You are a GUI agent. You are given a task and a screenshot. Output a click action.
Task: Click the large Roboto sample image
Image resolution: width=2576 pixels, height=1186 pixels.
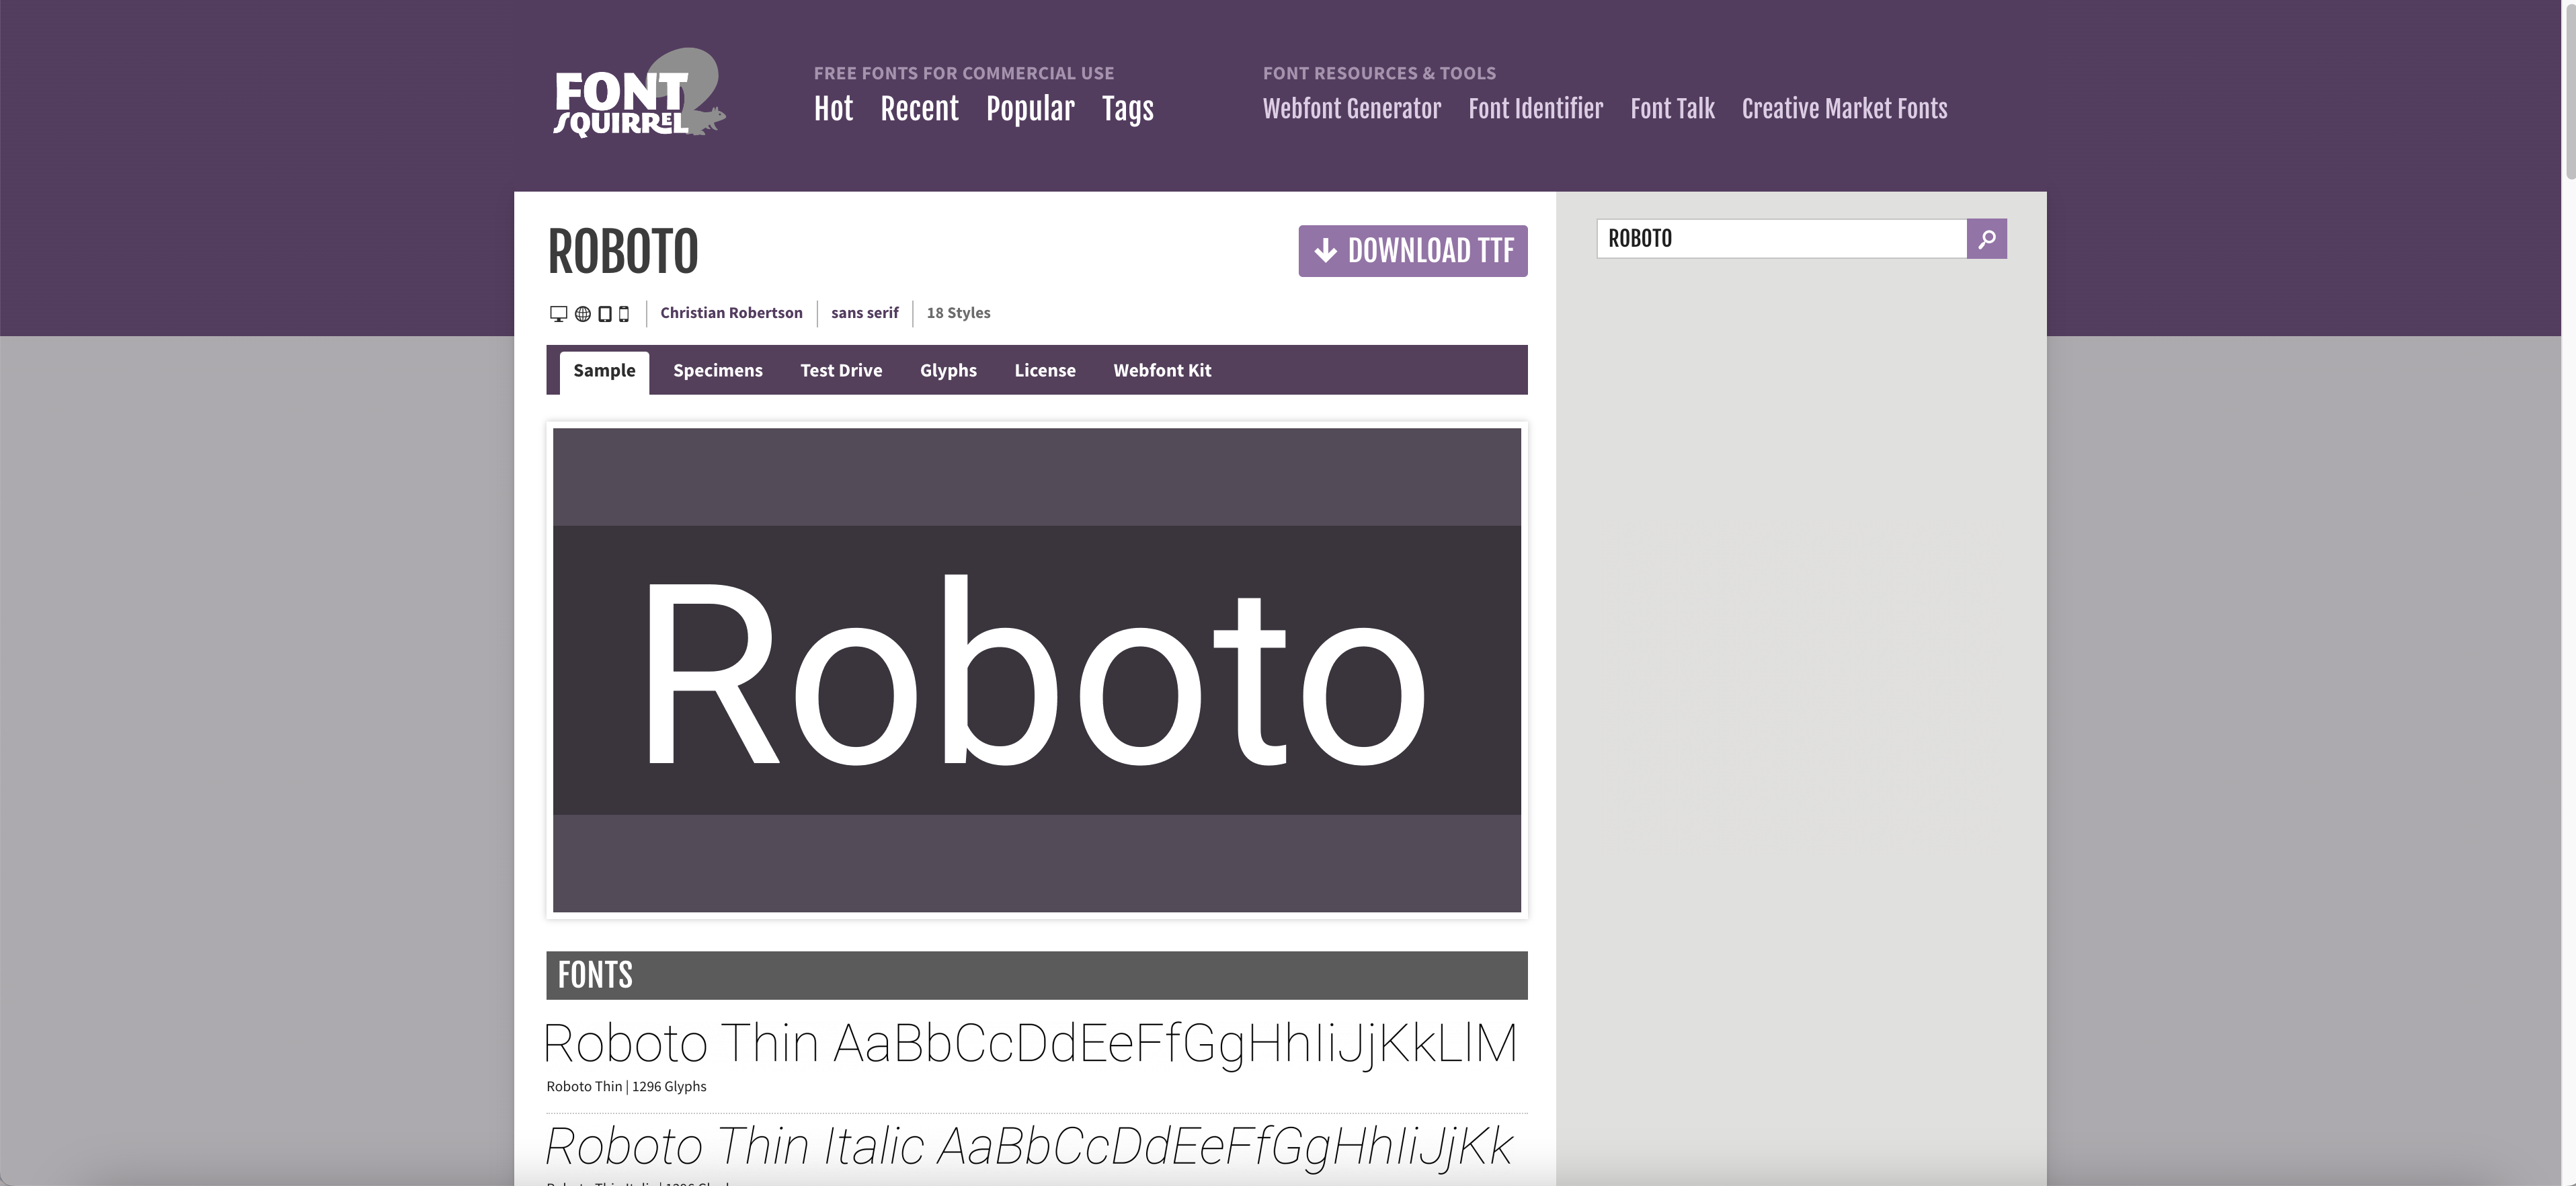(x=1036, y=670)
